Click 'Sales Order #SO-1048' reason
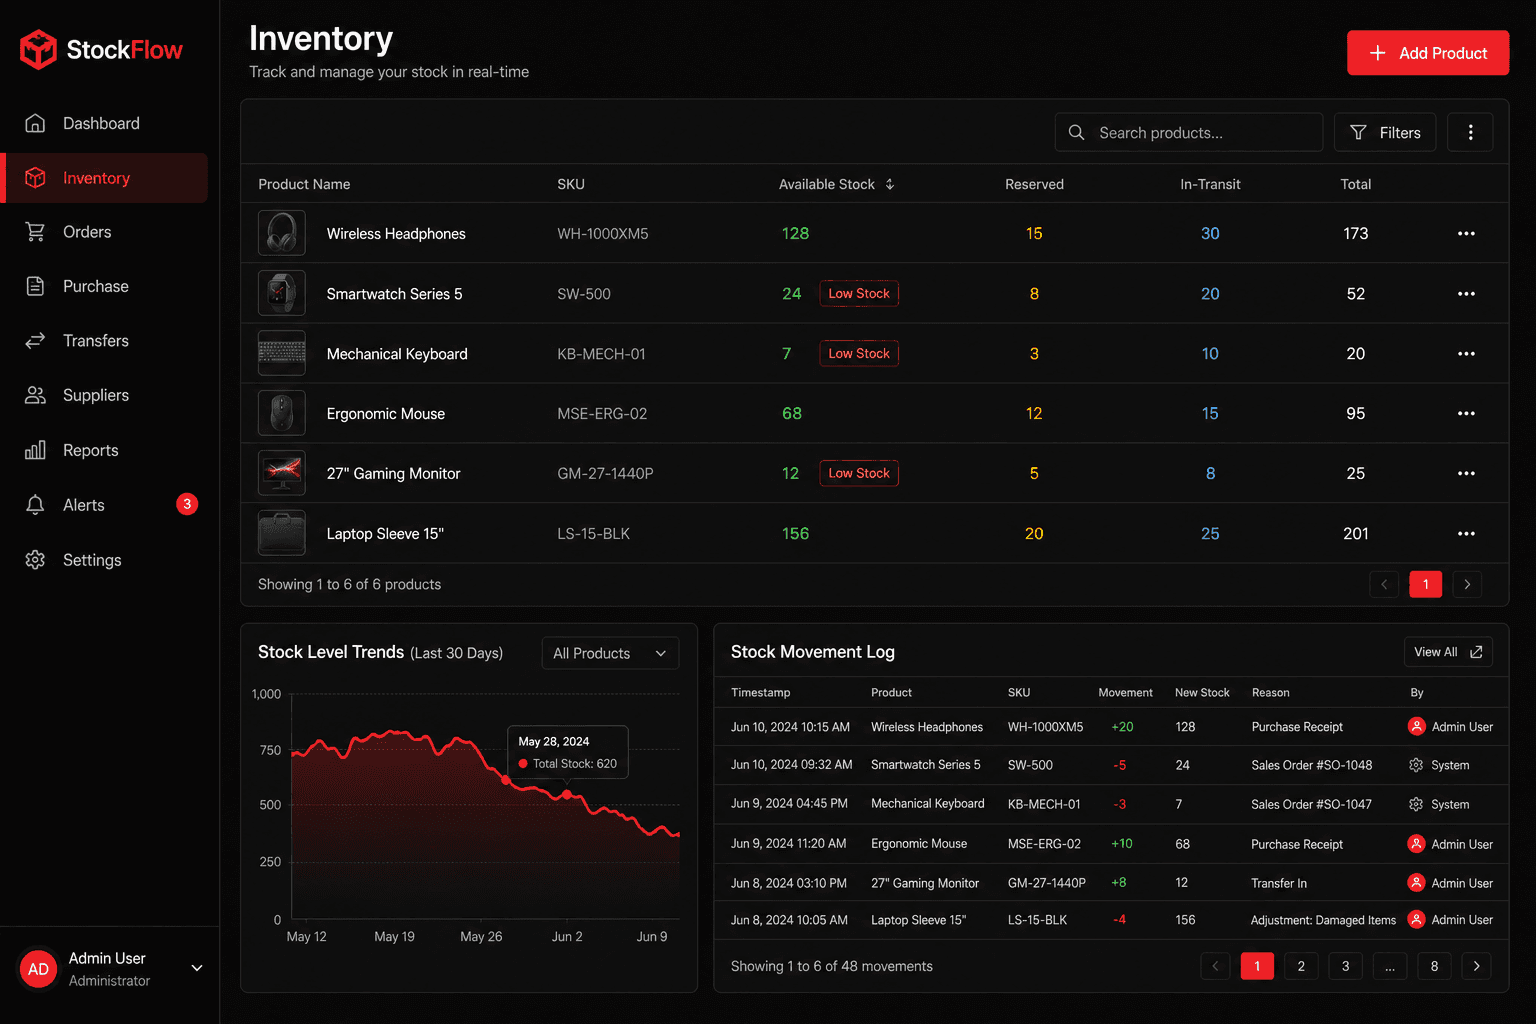Screen dimensions: 1536x1024 [x=1312, y=765]
